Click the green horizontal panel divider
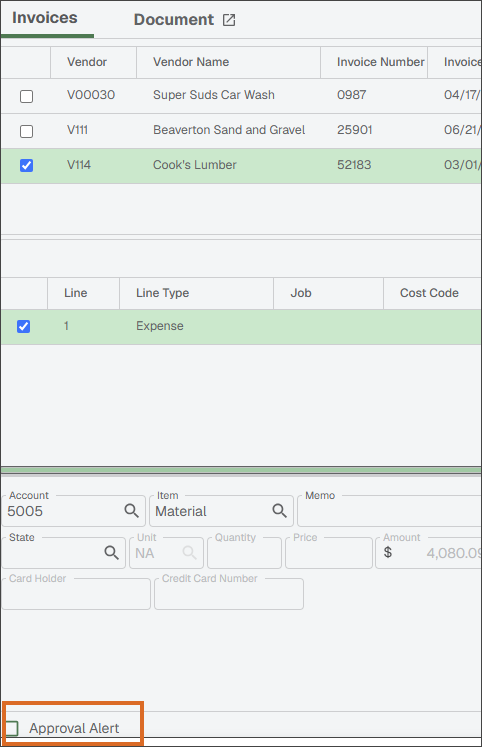The height and width of the screenshot is (747, 482). pos(241,470)
